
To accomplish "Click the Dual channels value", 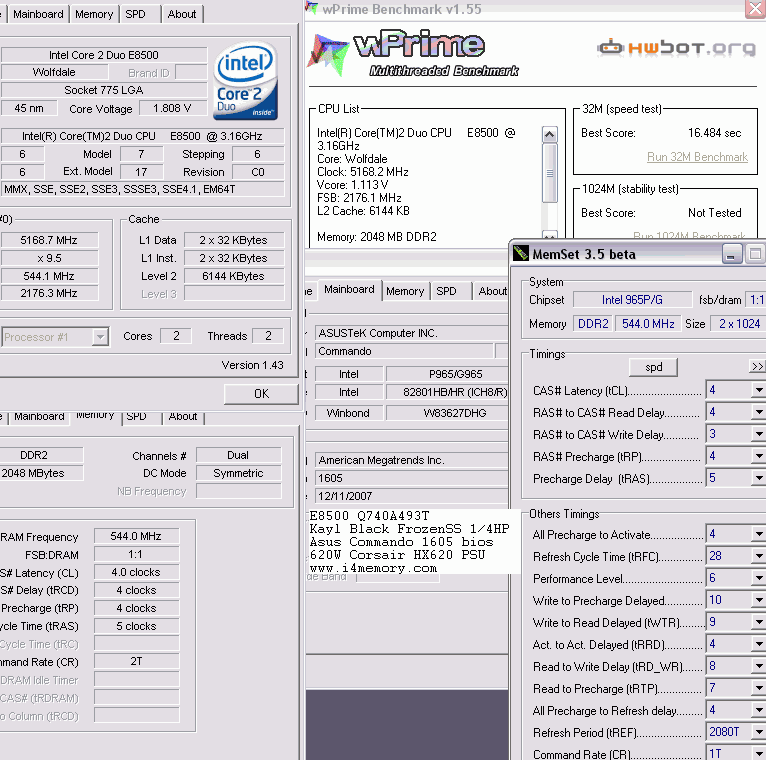I will tap(238, 455).
